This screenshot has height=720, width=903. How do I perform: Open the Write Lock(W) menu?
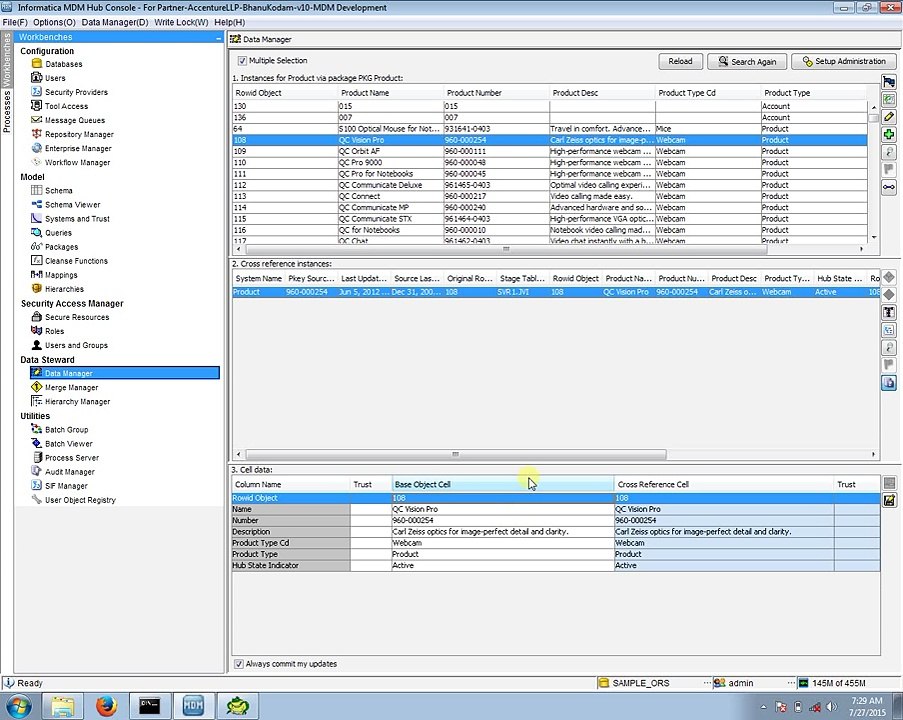pyautogui.click(x=181, y=22)
